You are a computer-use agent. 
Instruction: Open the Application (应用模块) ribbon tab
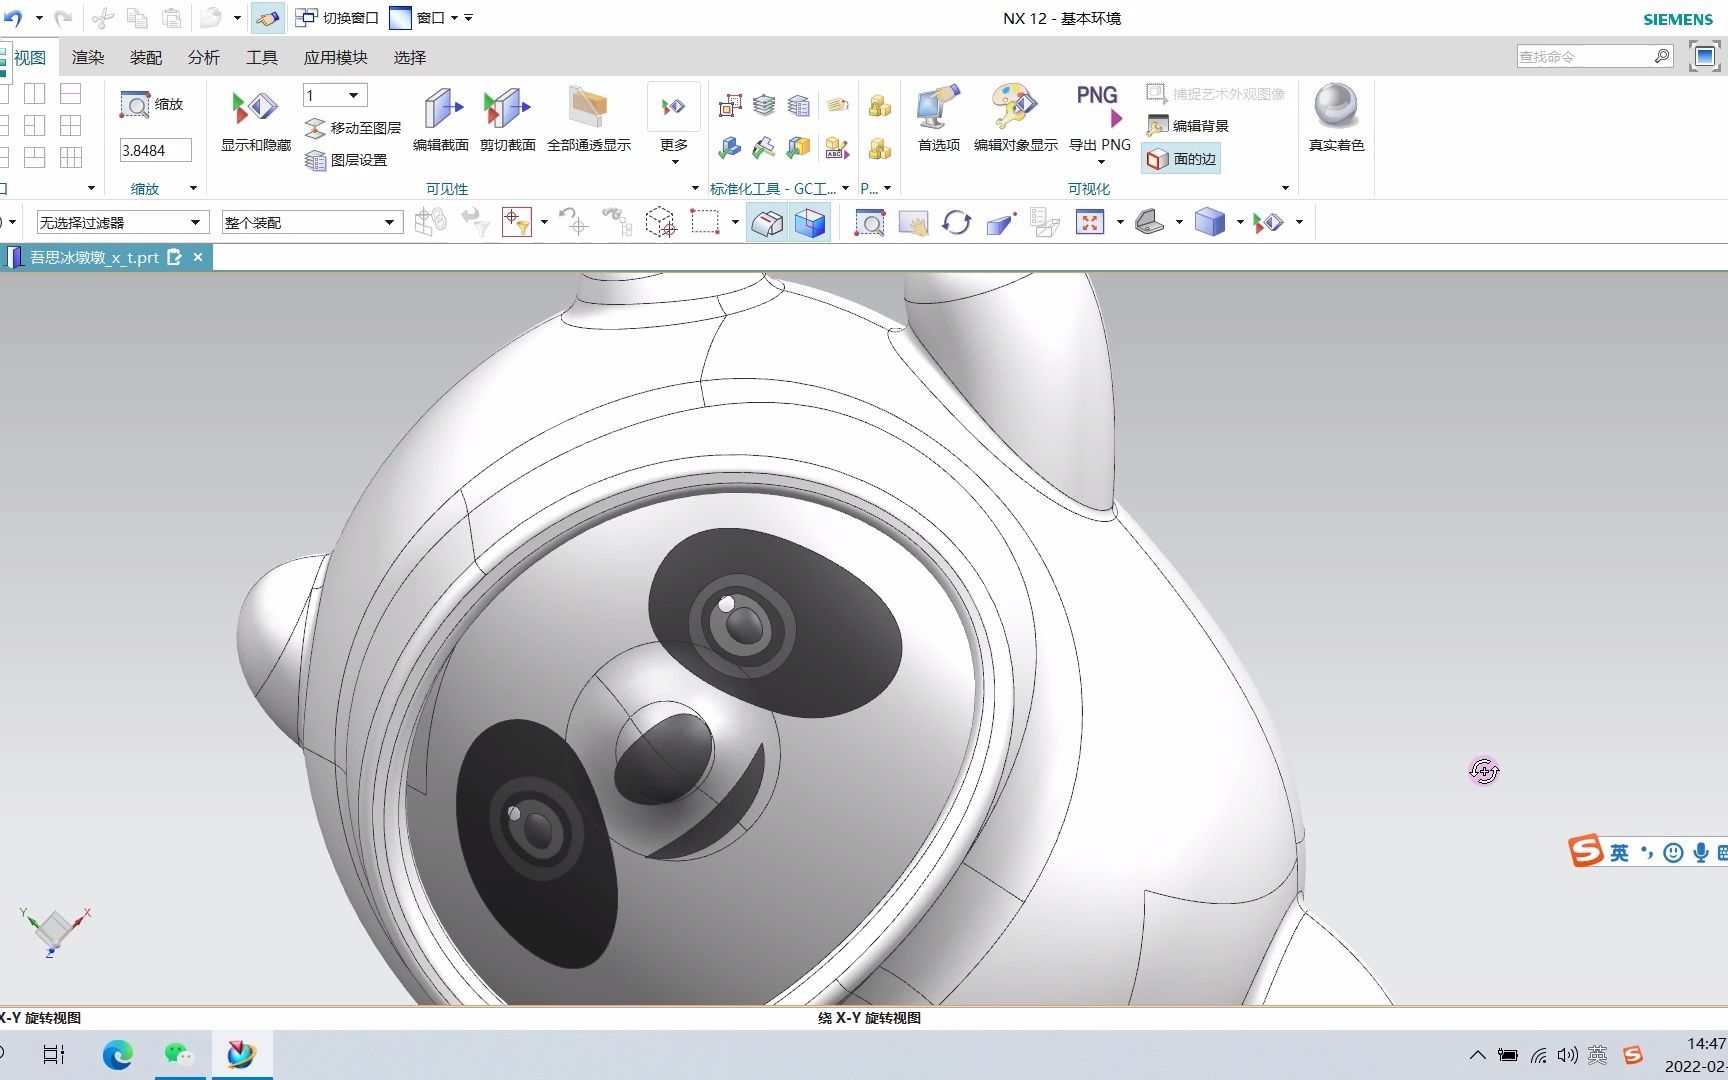(336, 57)
